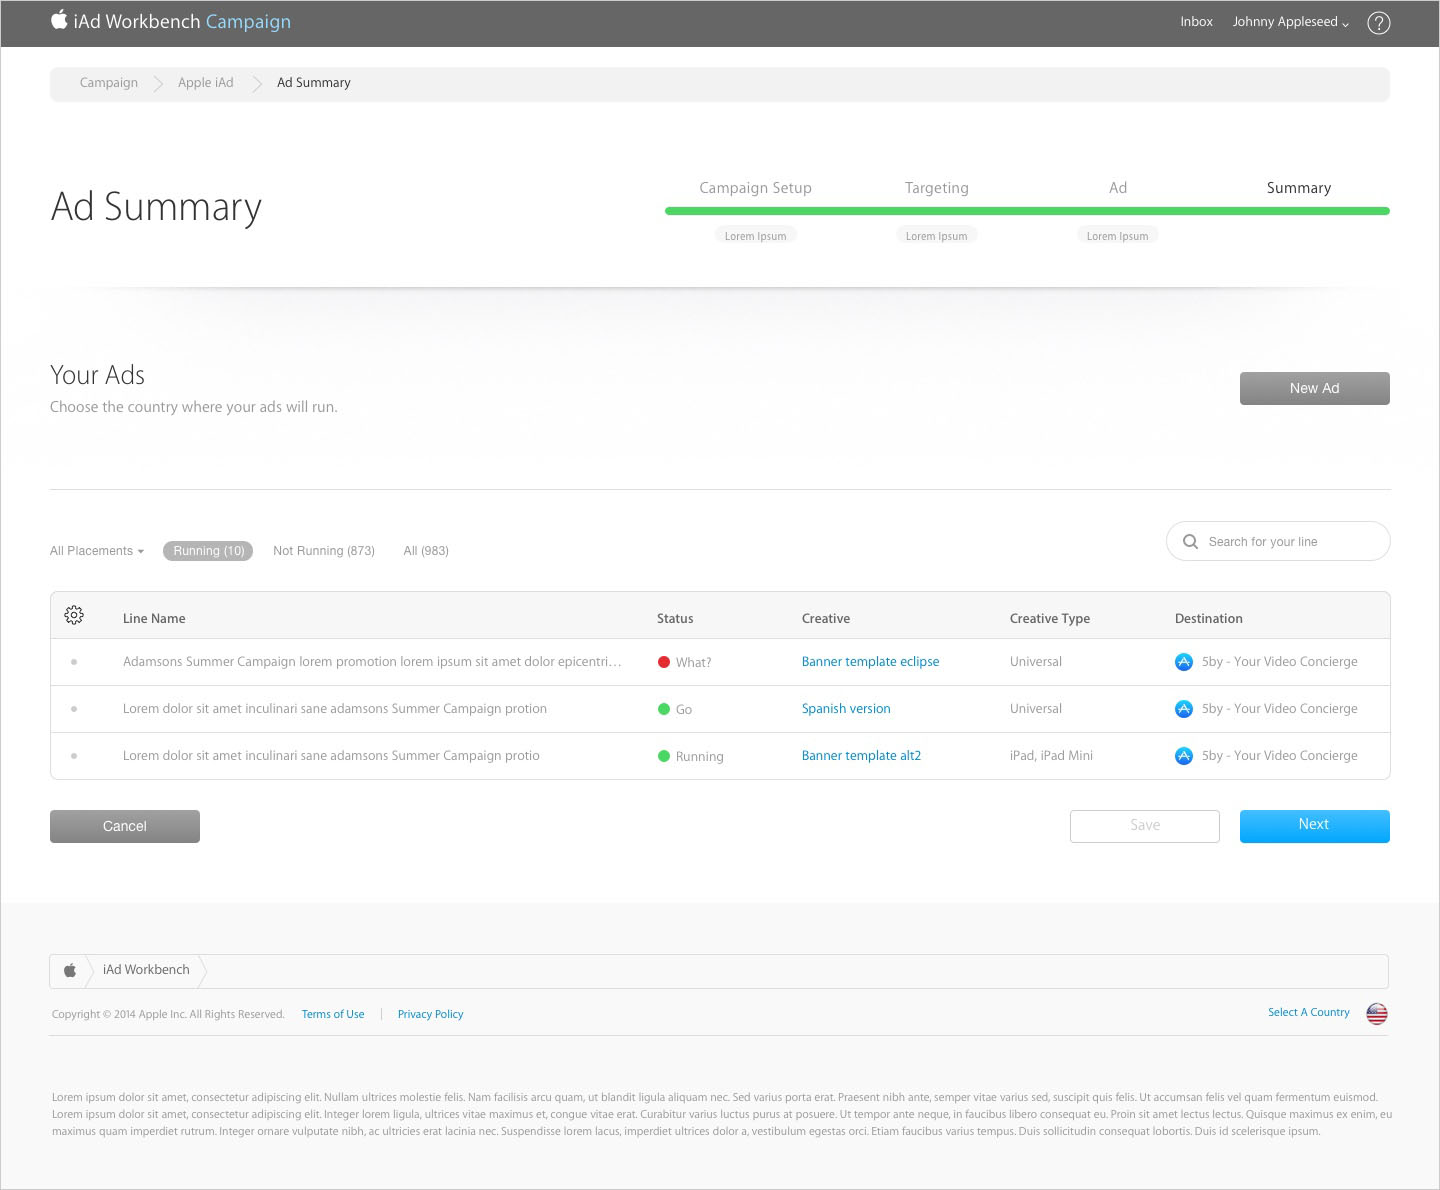
Task: Select the Adamsons Summer Campaign row bullet
Action: [x=74, y=662]
